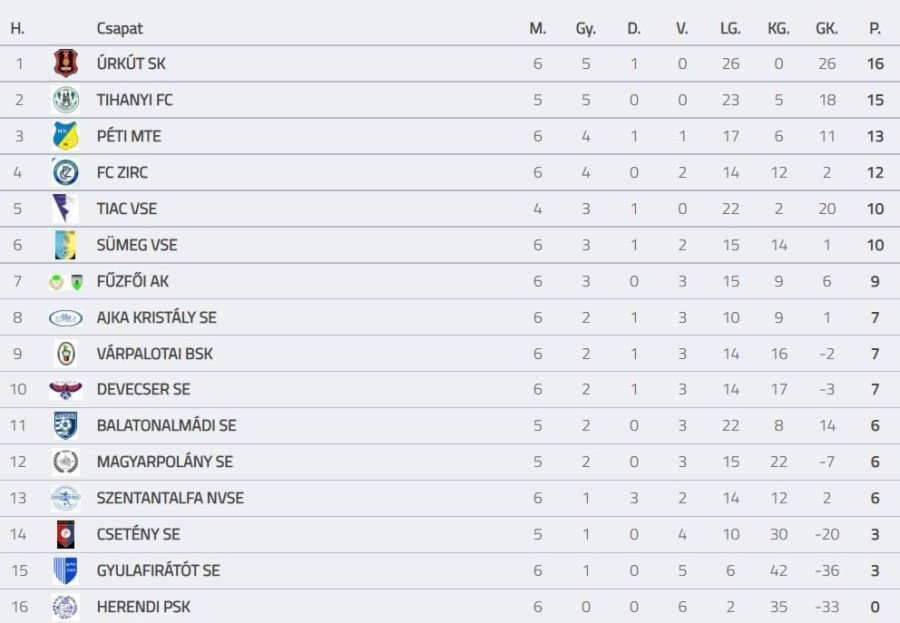
Task: Click the Tihanyi FC team logo
Action: 66,100
